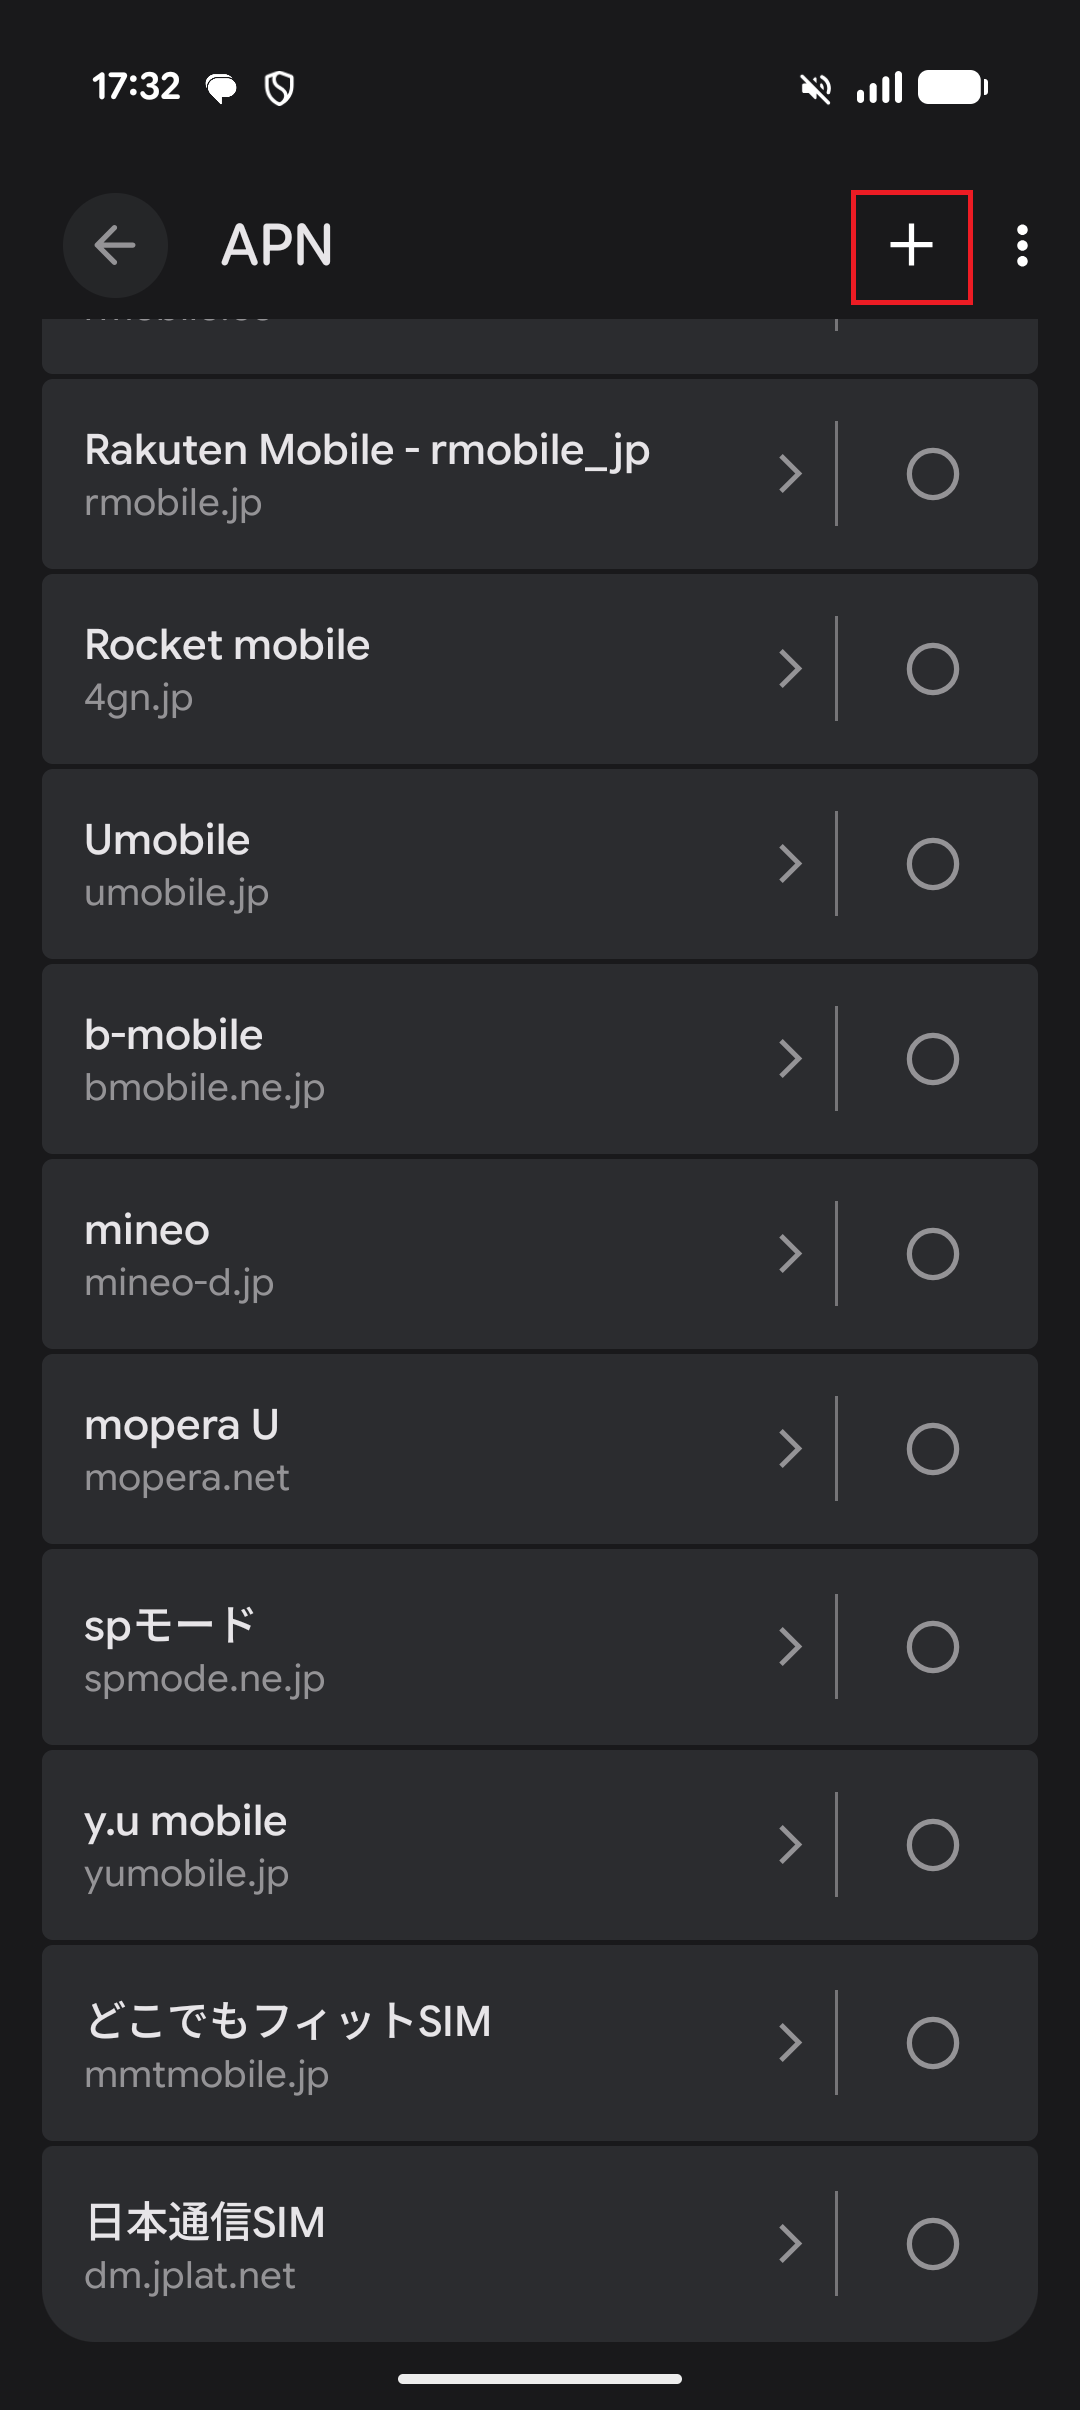
Task: Tap the home gesture bar
Action: (540, 2379)
